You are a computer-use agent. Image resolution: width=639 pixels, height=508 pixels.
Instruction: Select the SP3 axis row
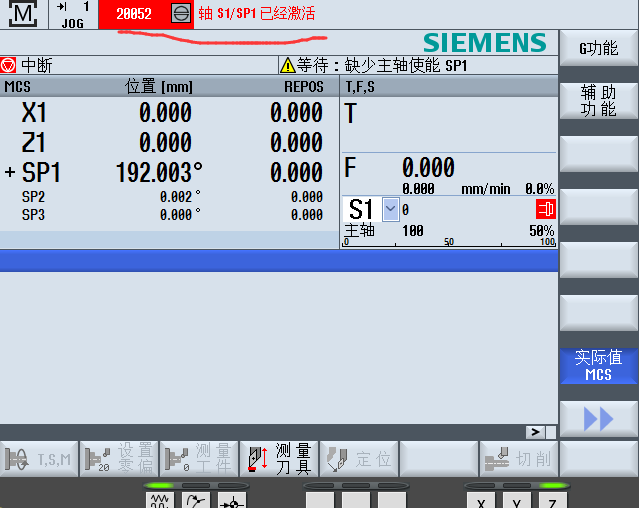(170, 215)
